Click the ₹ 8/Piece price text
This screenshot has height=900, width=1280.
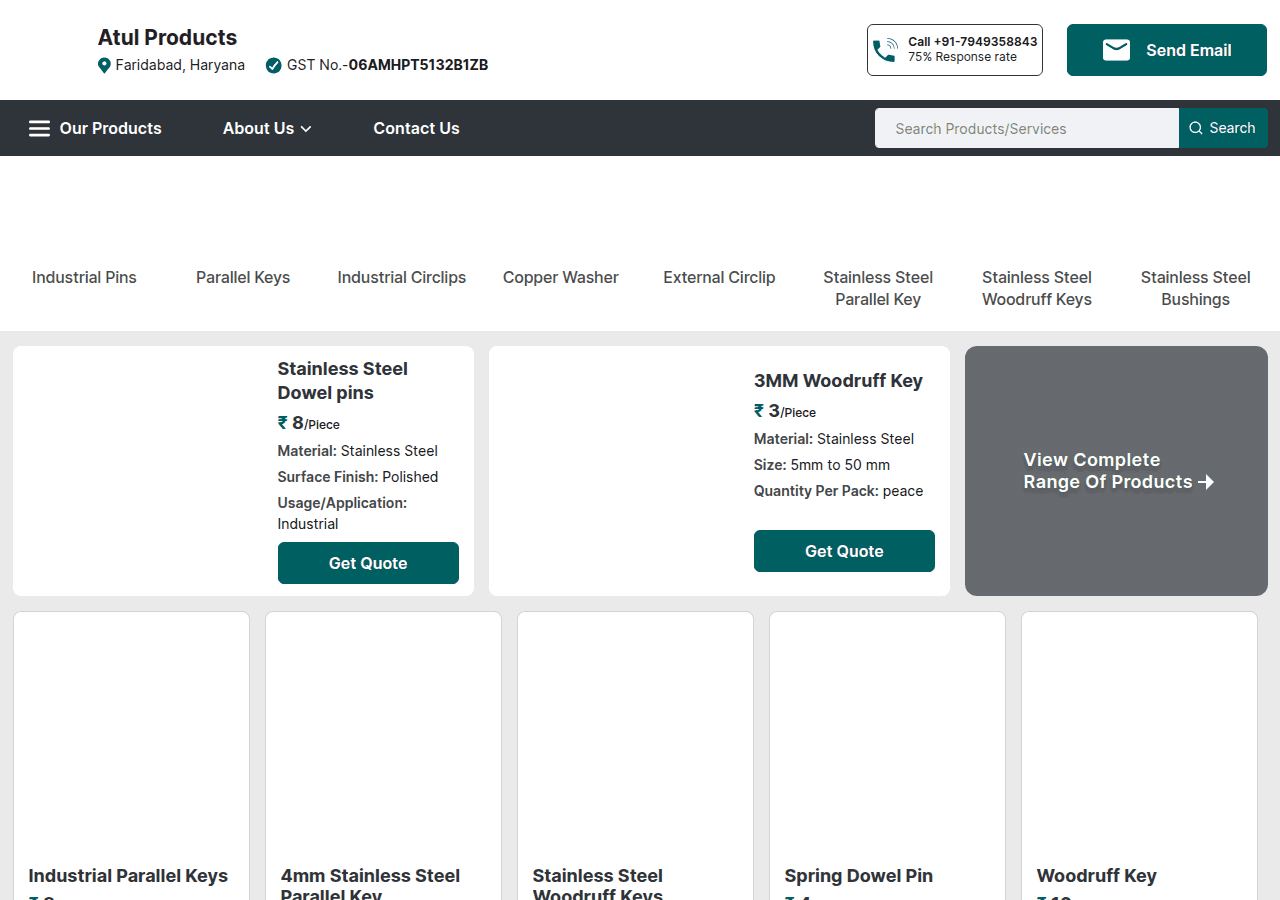pyautogui.click(x=309, y=423)
